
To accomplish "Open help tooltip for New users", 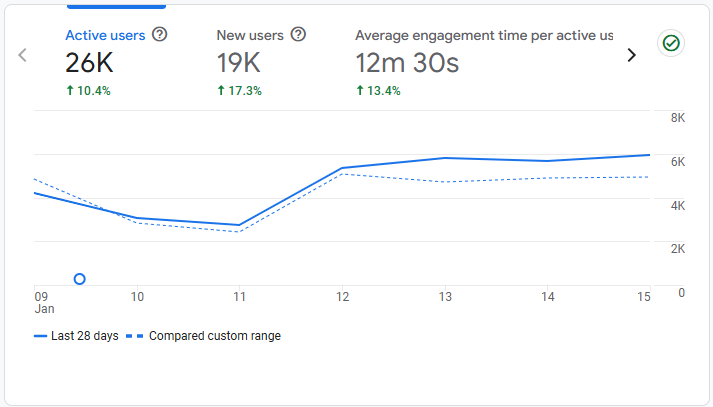I will click(297, 35).
